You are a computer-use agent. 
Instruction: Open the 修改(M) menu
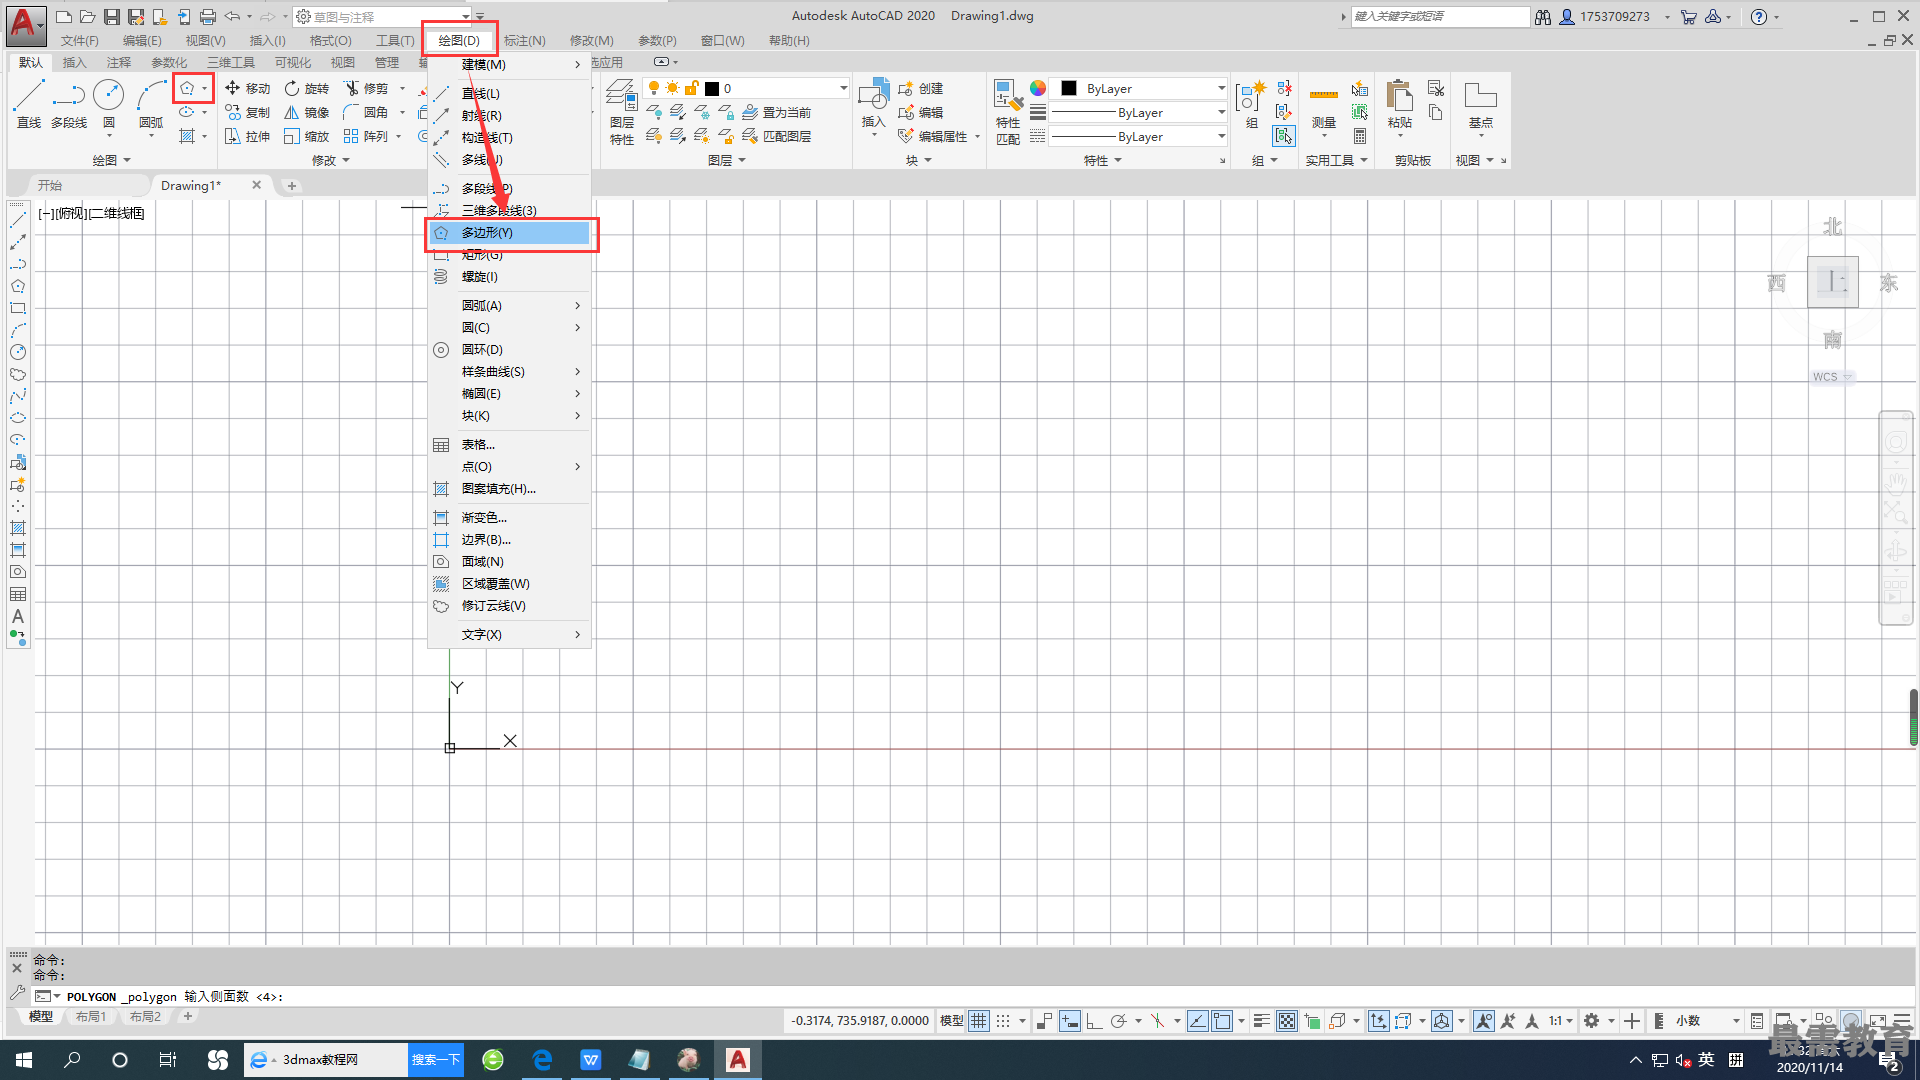pyautogui.click(x=591, y=40)
